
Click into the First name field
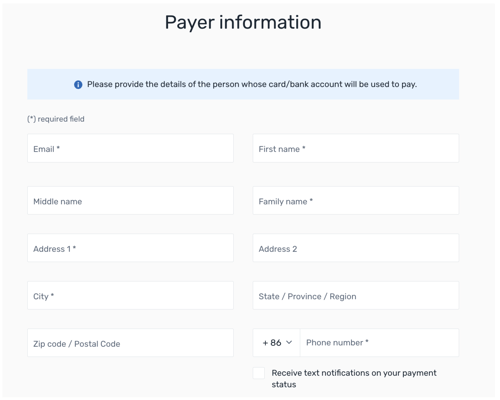(356, 148)
